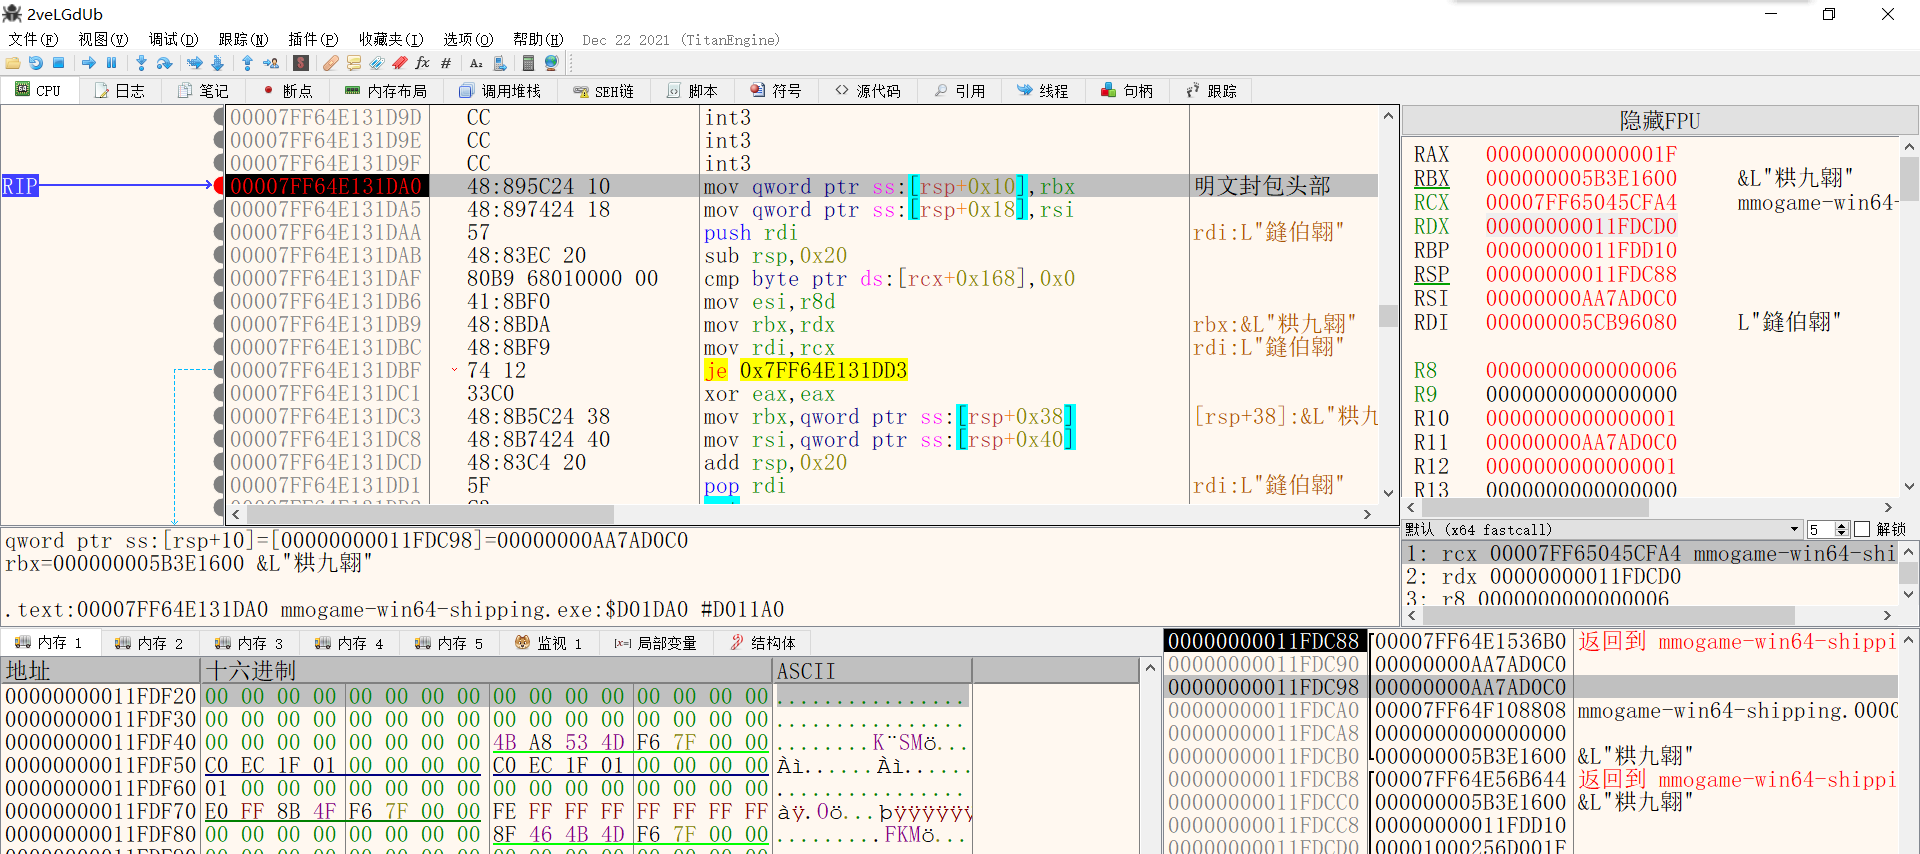Toggle breakpoint dot at 00007FF64E131DAF
Image resolution: width=1920 pixels, height=854 pixels.
pos(219,278)
